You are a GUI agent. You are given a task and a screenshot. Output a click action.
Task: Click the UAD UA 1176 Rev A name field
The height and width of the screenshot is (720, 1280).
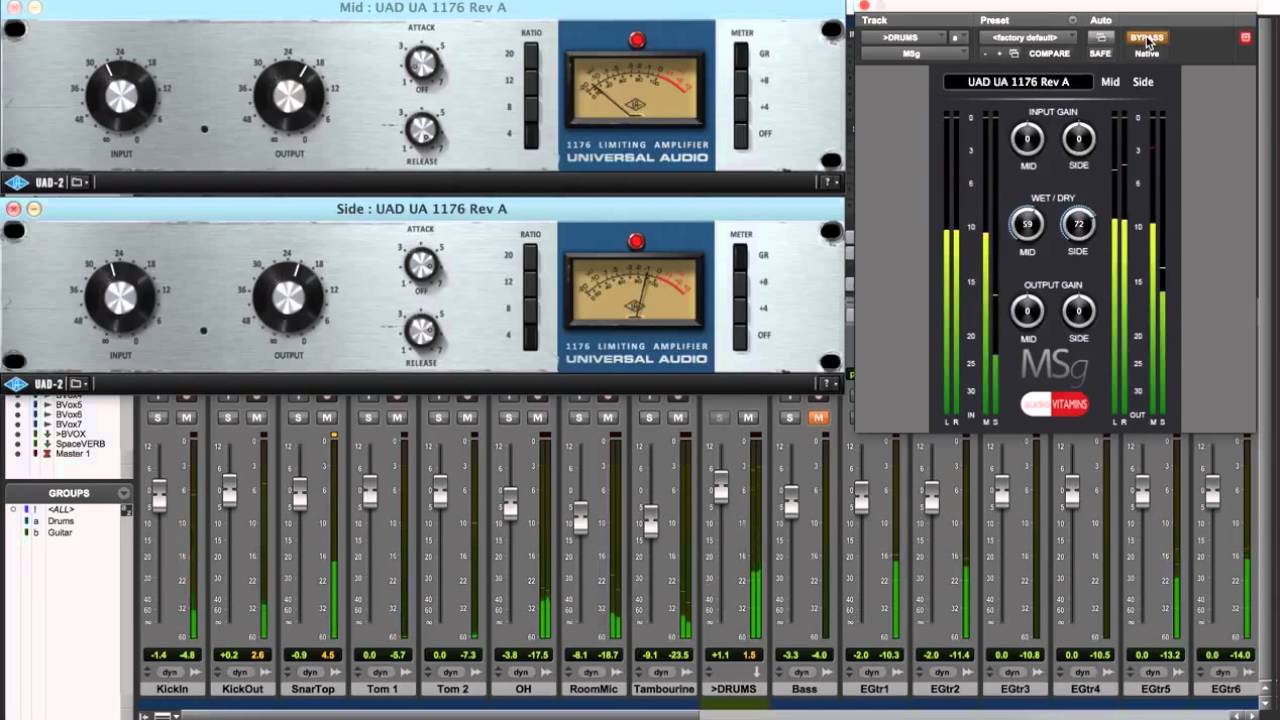coord(1018,82)
